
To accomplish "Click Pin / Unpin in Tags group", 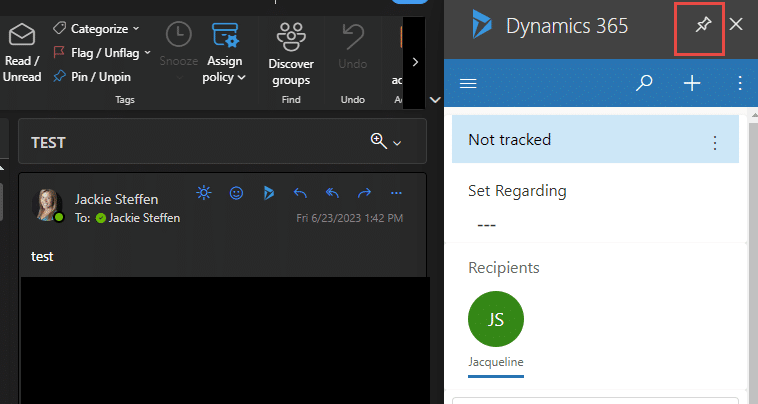I will (92, 77).
